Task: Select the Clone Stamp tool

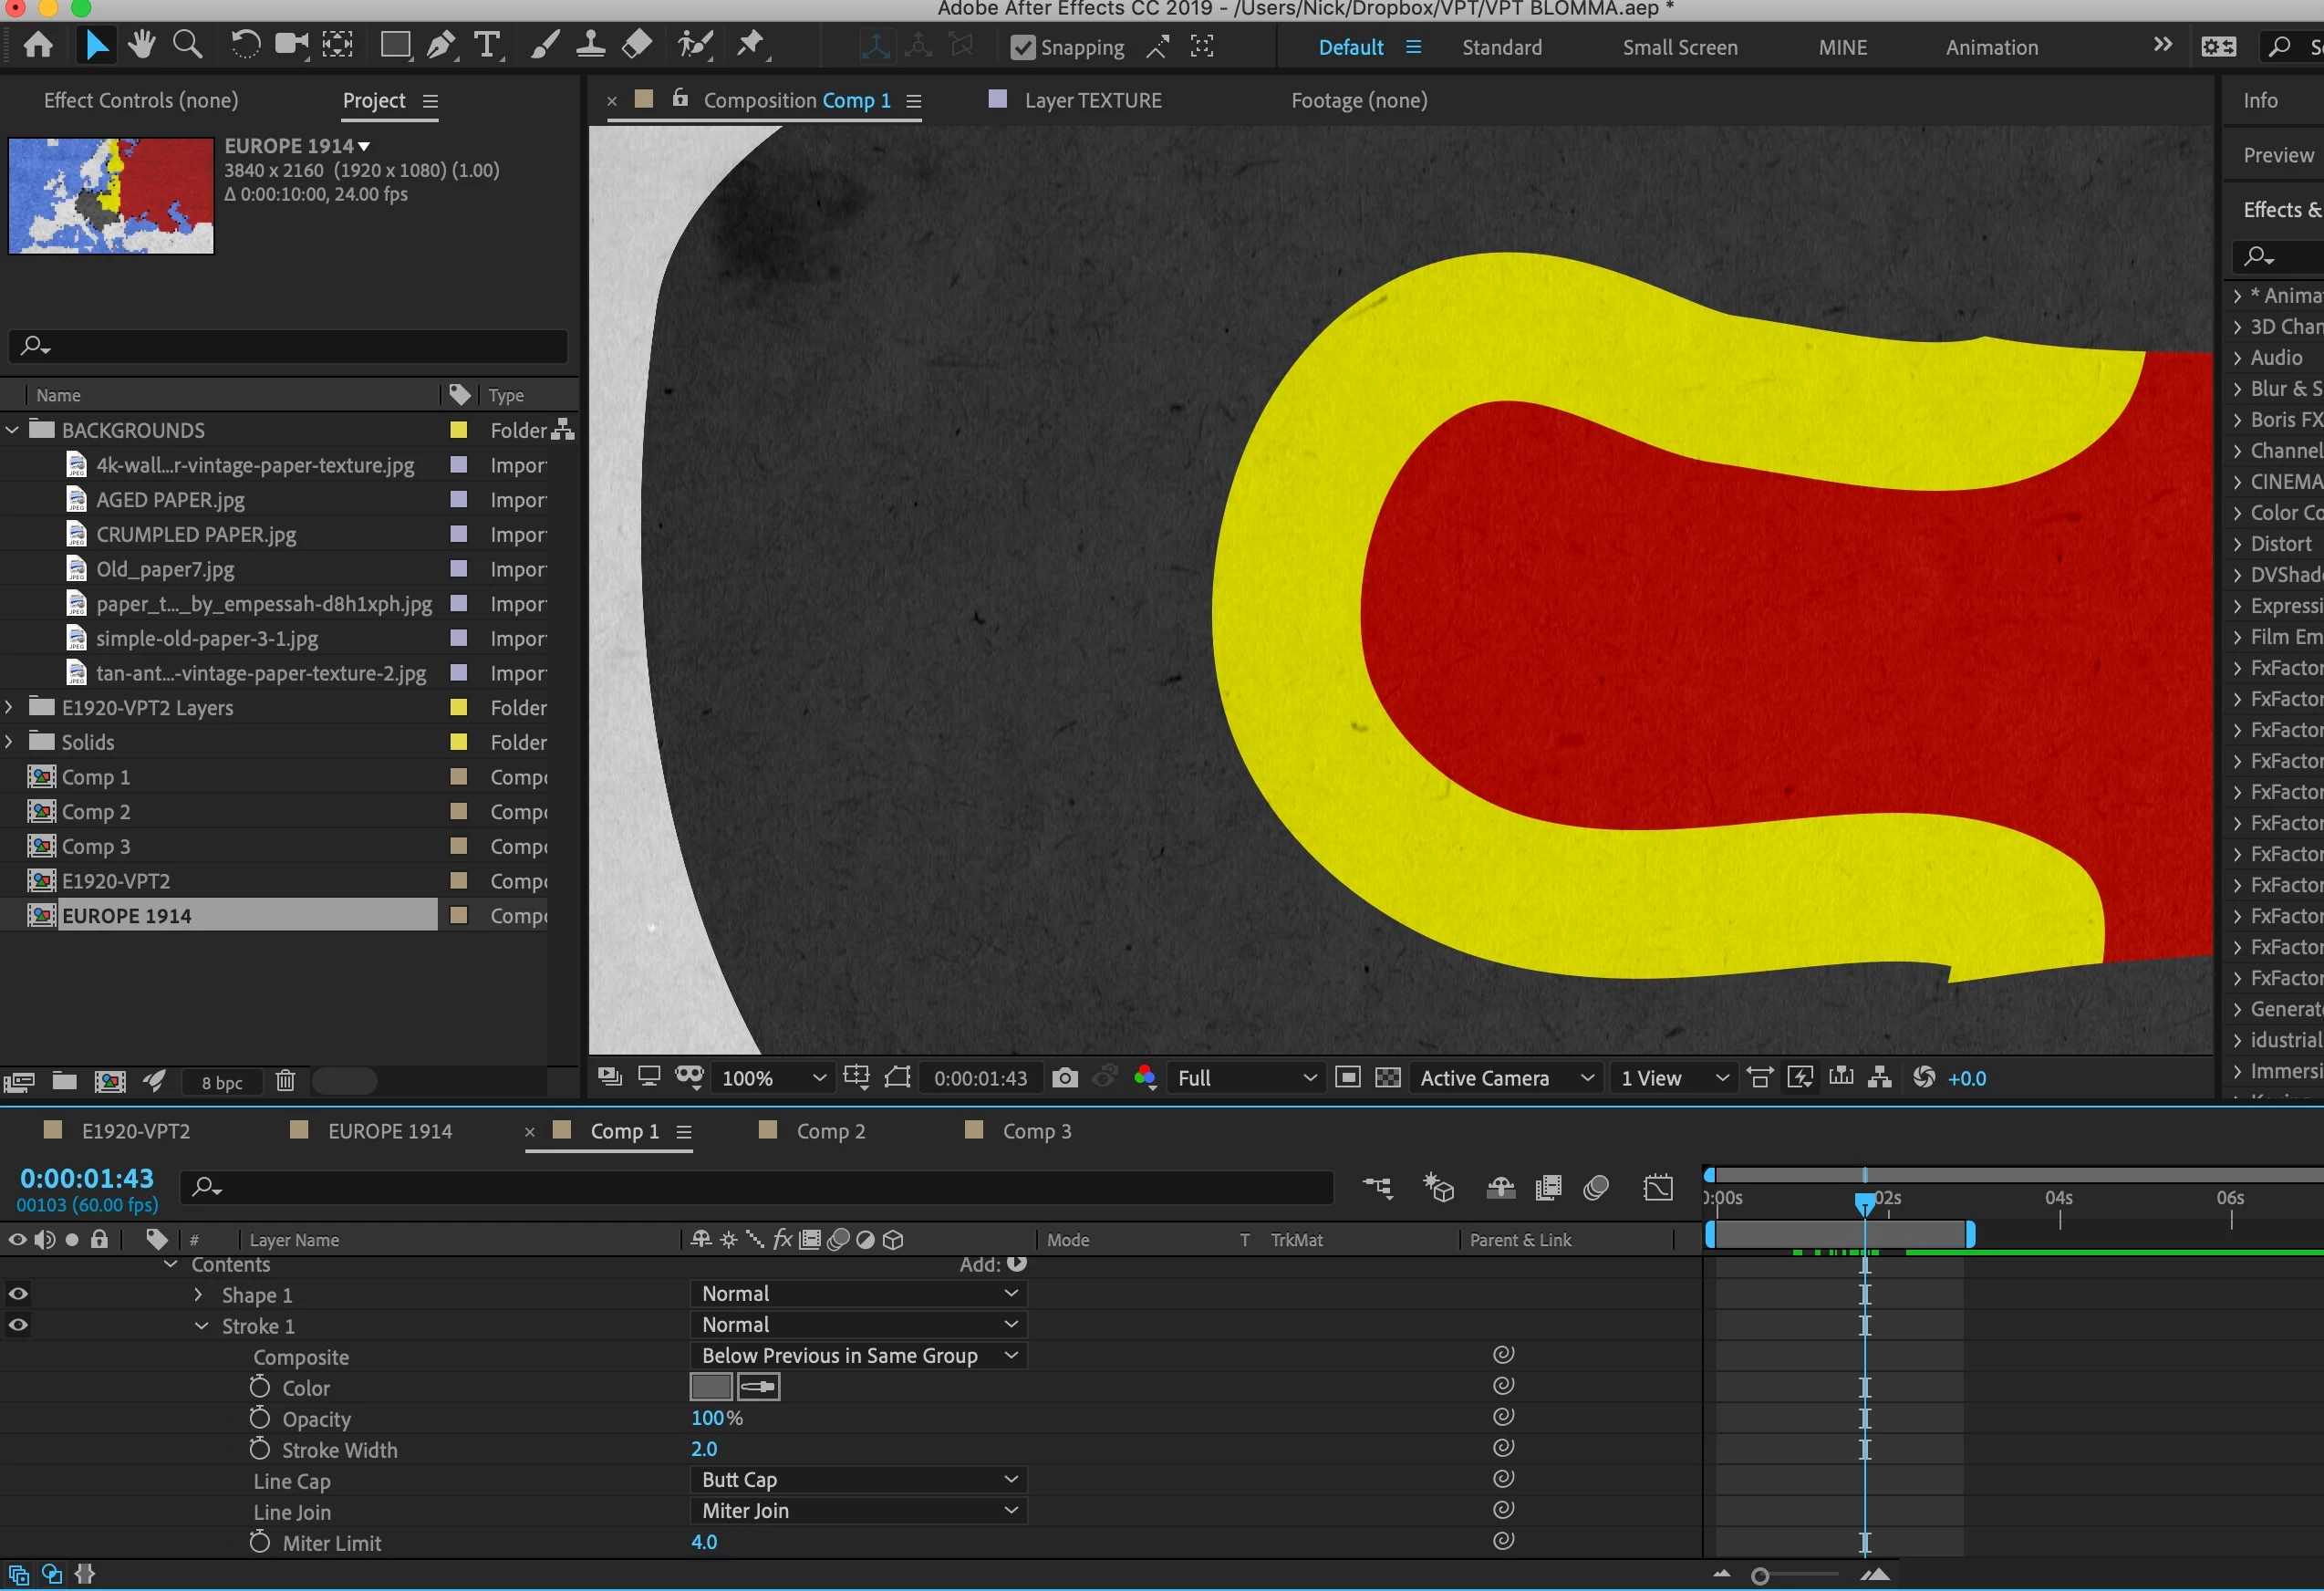Action: click(590, 45)
